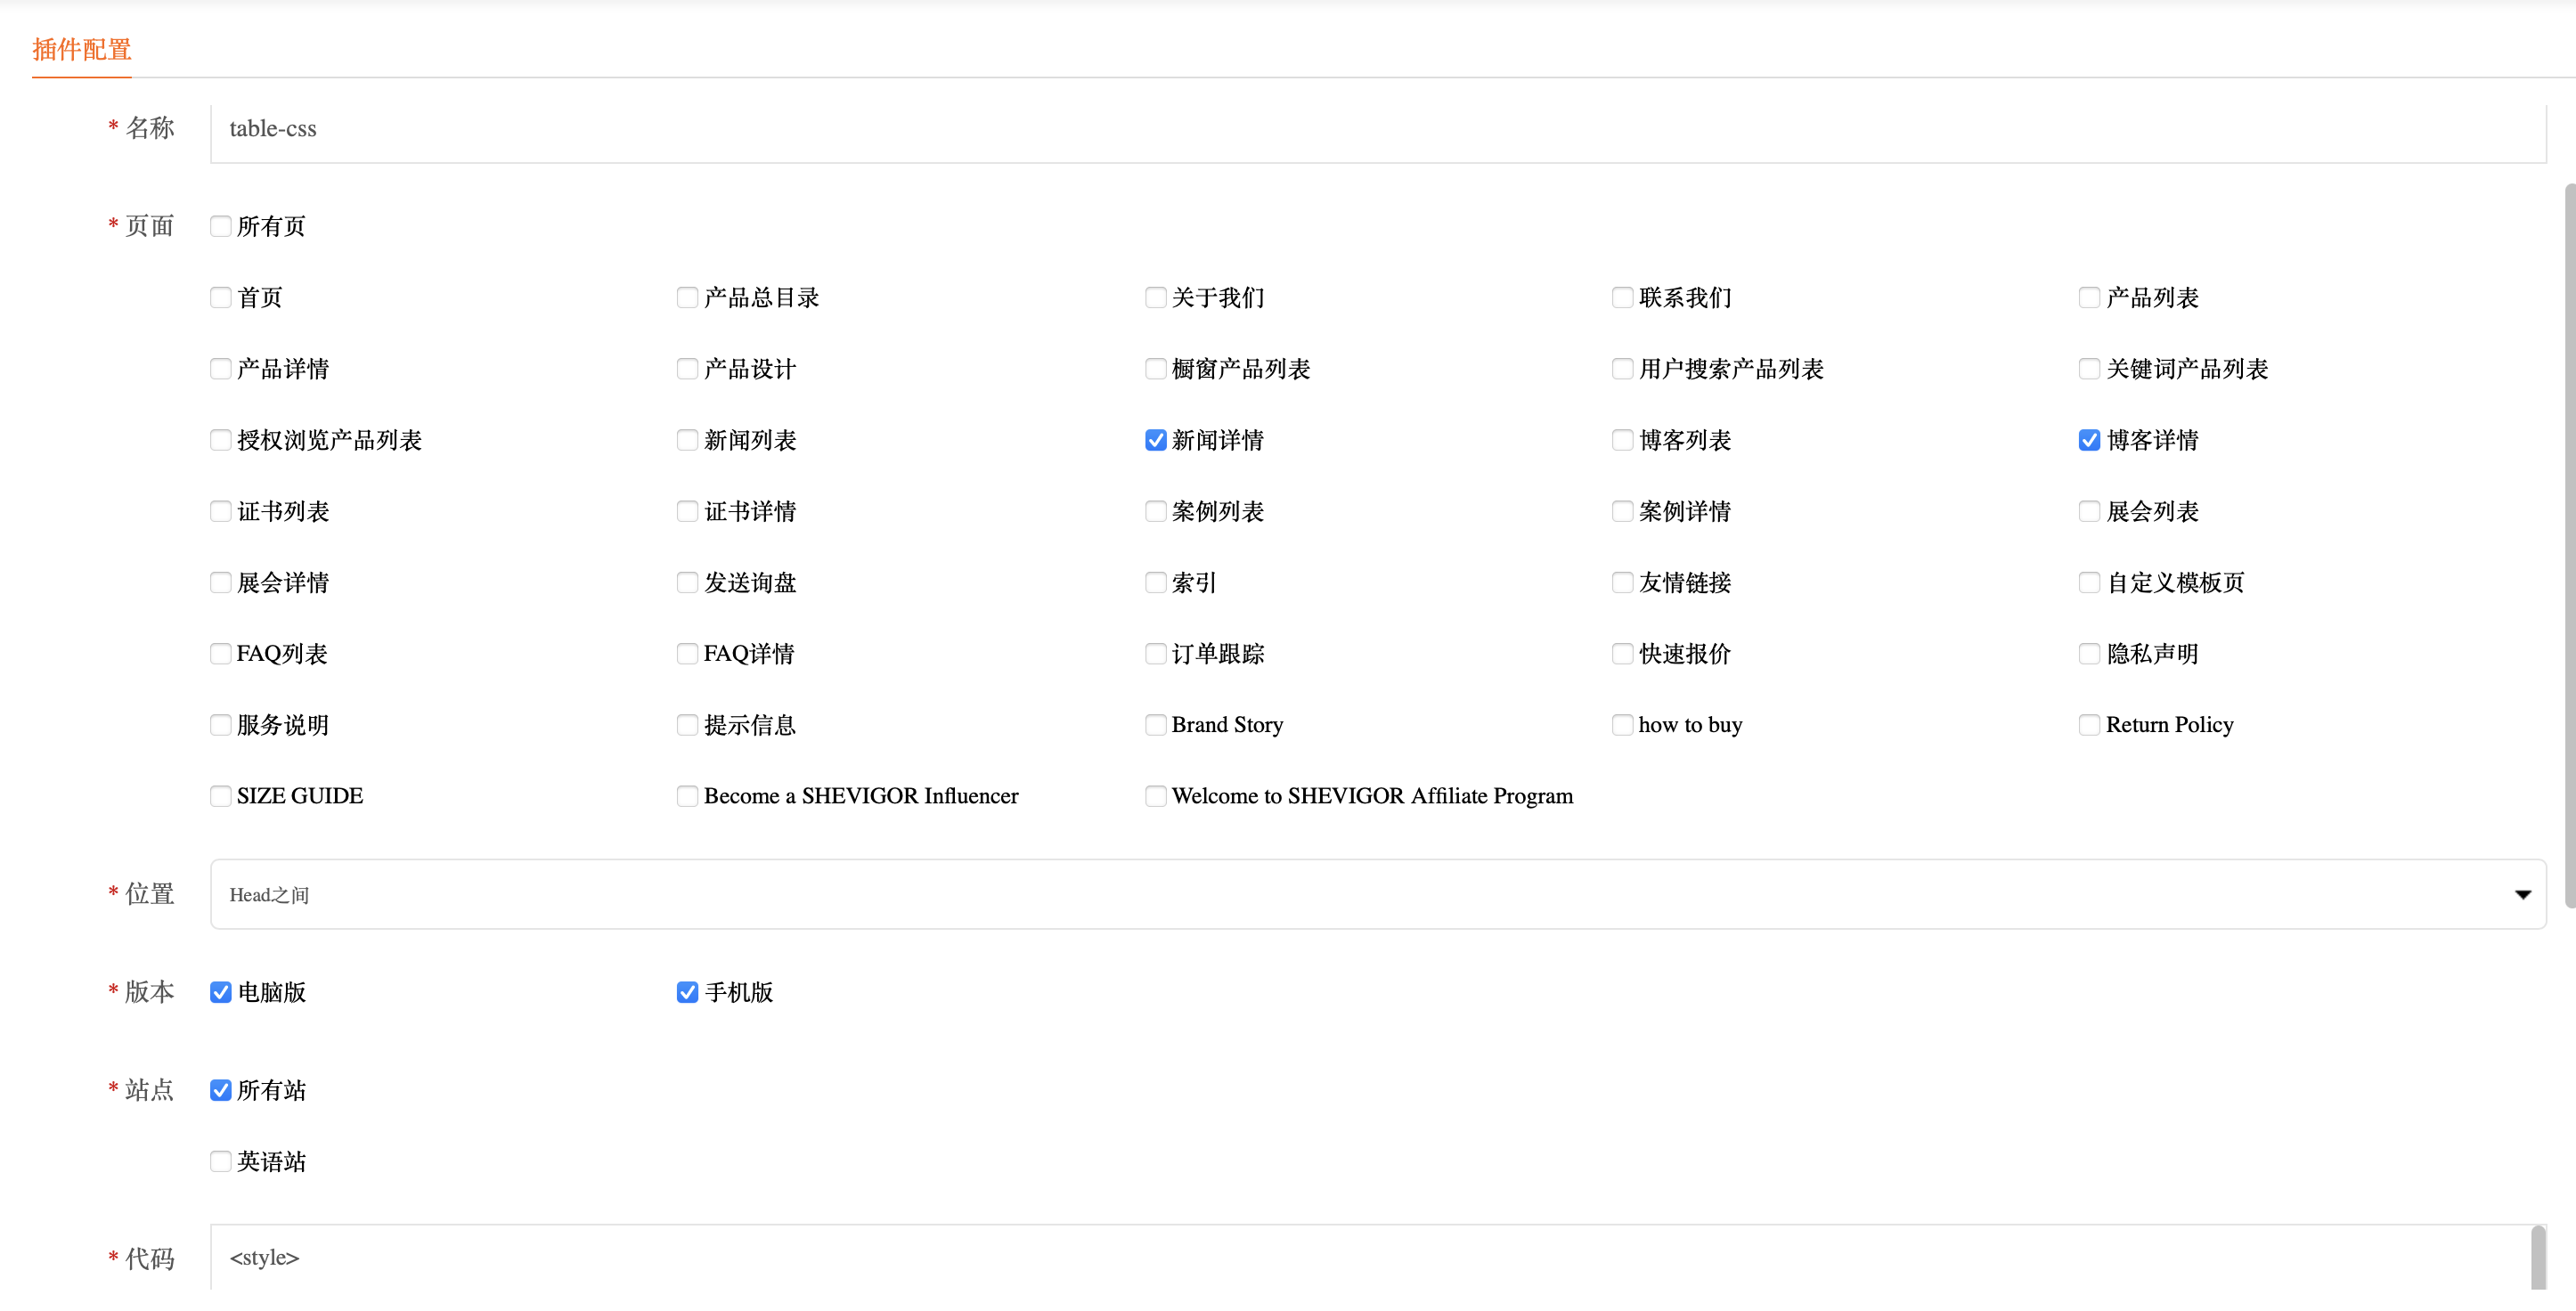
Task: Select the how to buy checkbox
Action: (x=1623, y=724)
